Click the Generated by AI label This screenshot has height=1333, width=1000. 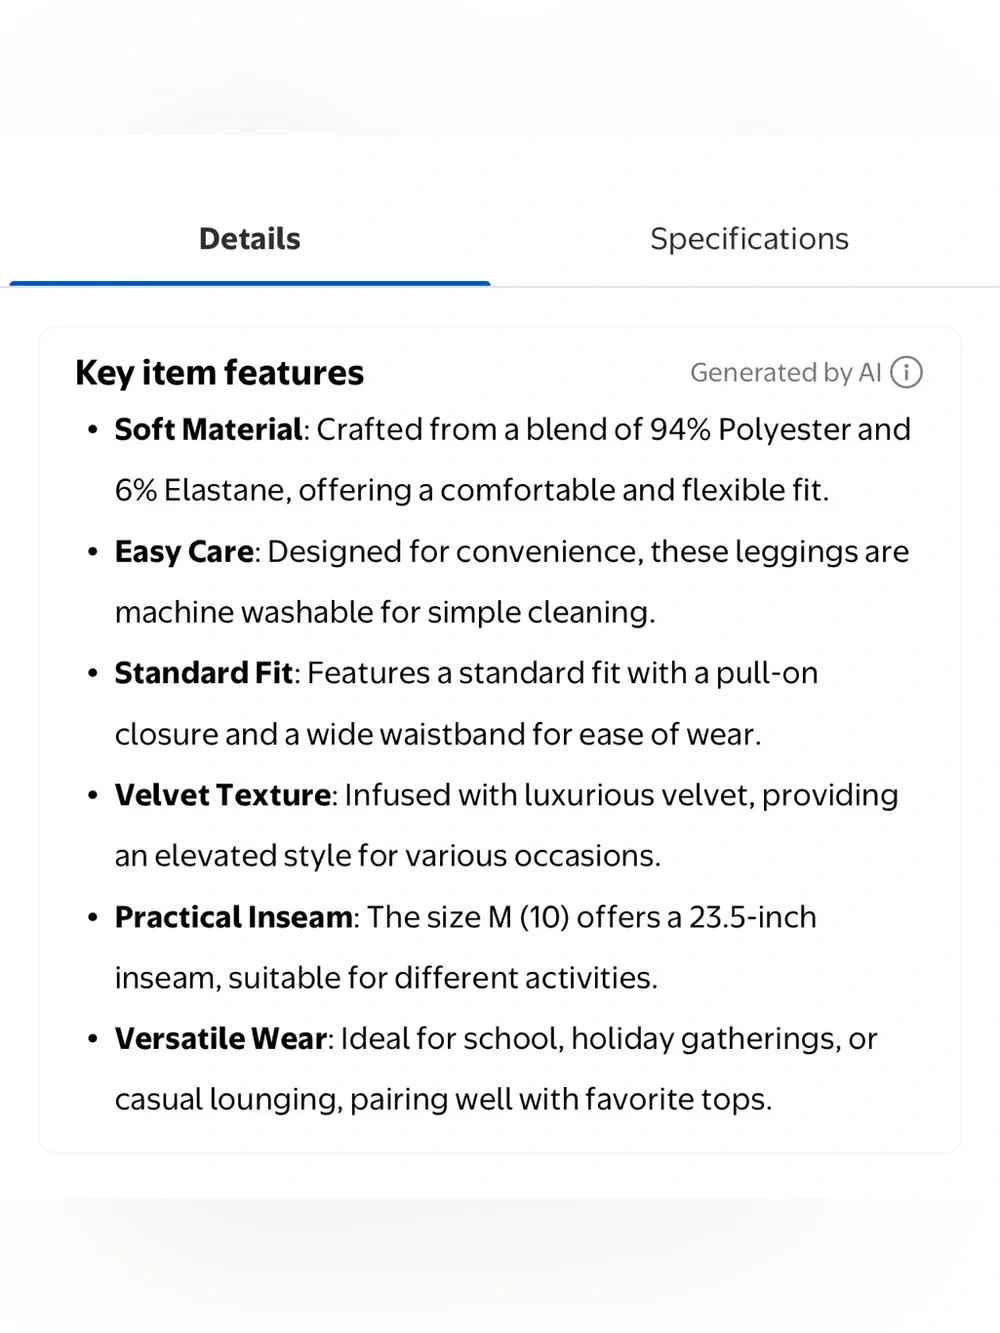[x=786, y=373]
